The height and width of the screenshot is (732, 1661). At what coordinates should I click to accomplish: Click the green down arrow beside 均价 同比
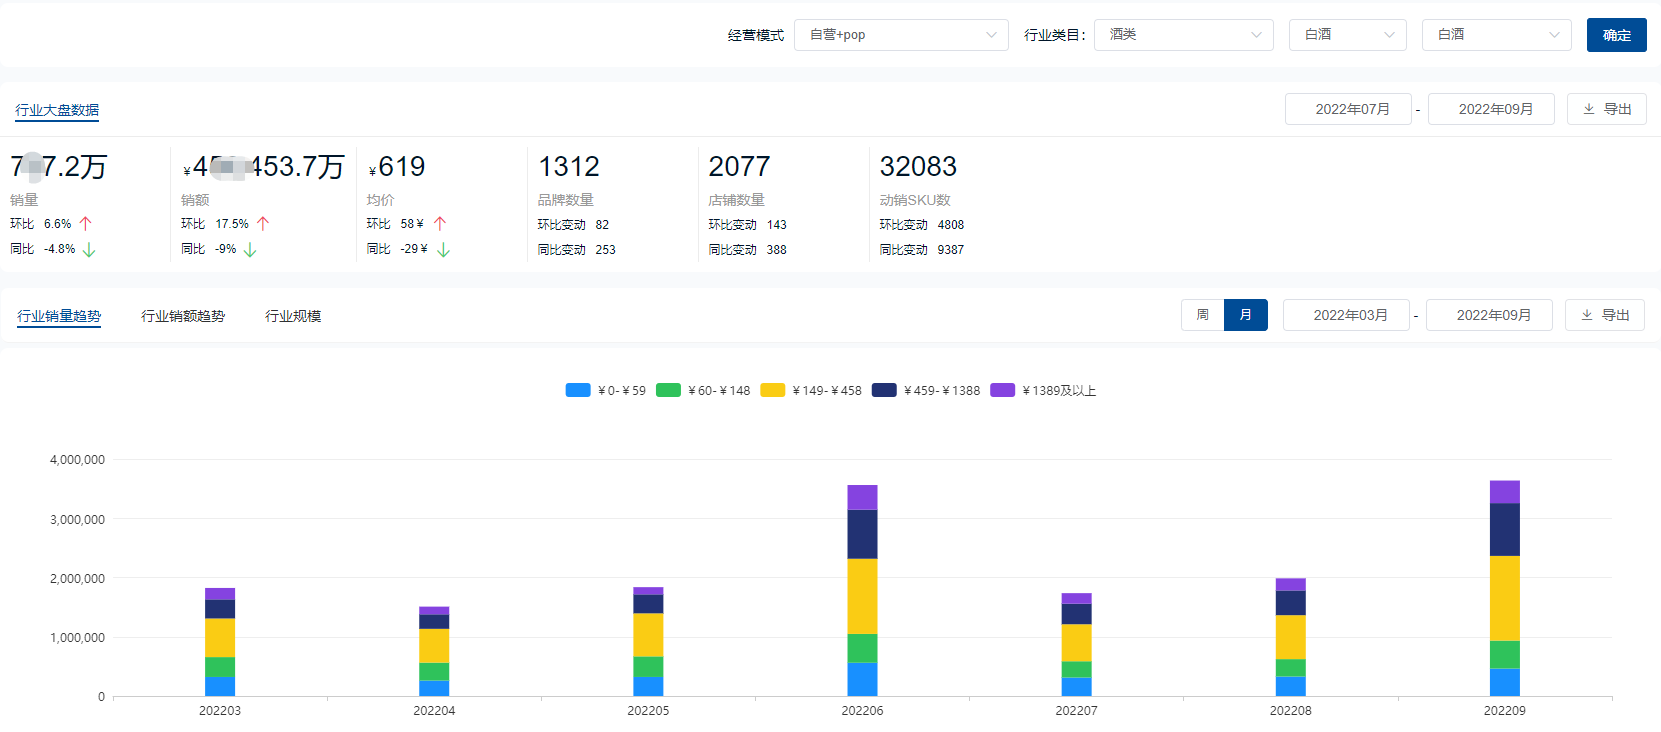pos(443,249)
